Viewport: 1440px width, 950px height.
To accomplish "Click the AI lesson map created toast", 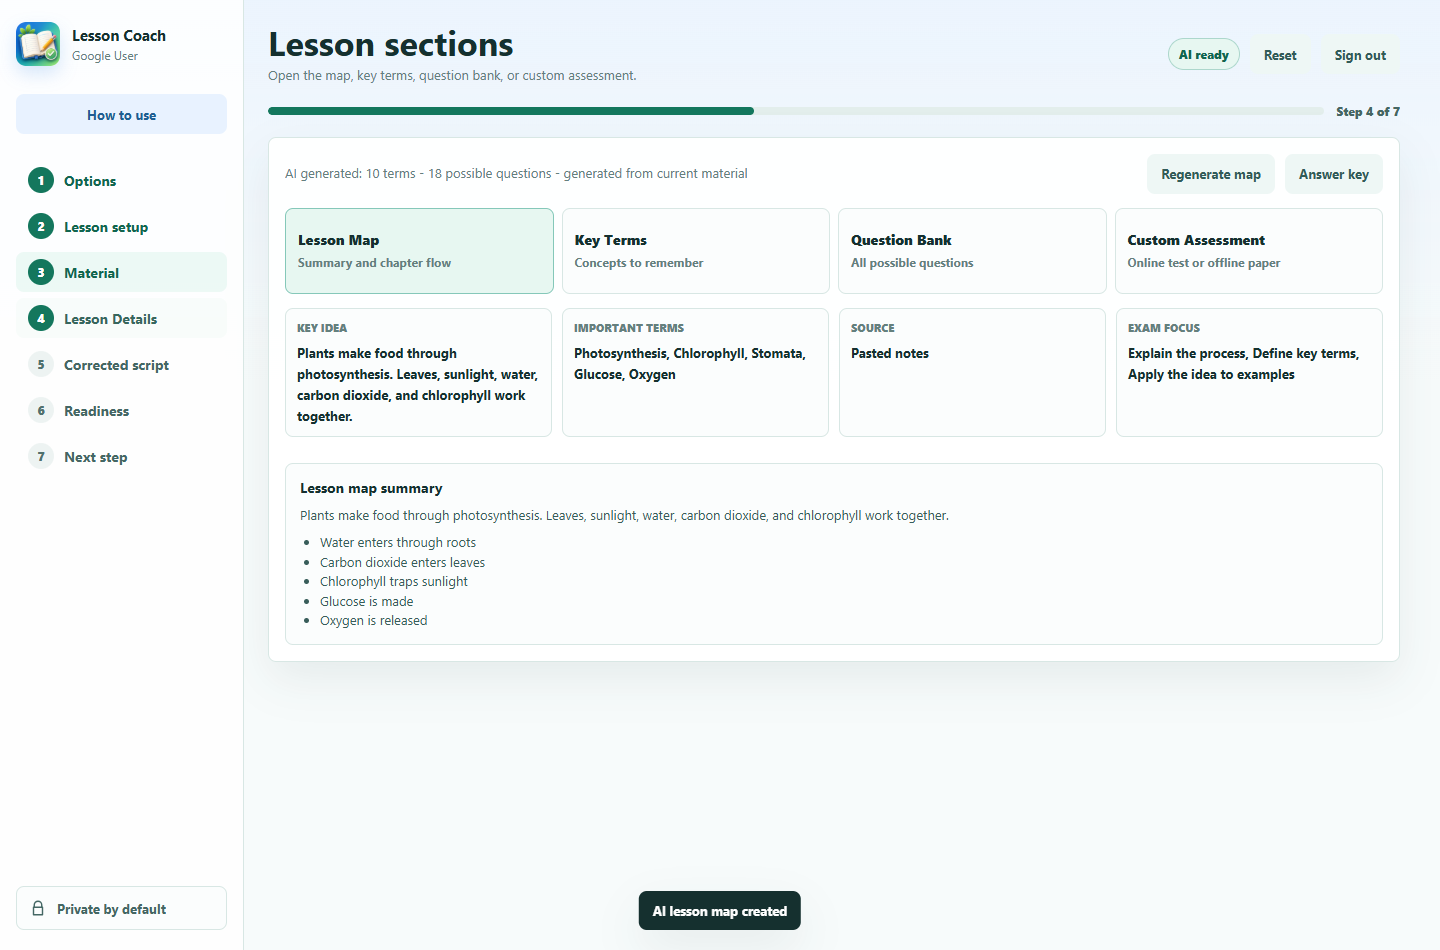I will coord(720,911).
